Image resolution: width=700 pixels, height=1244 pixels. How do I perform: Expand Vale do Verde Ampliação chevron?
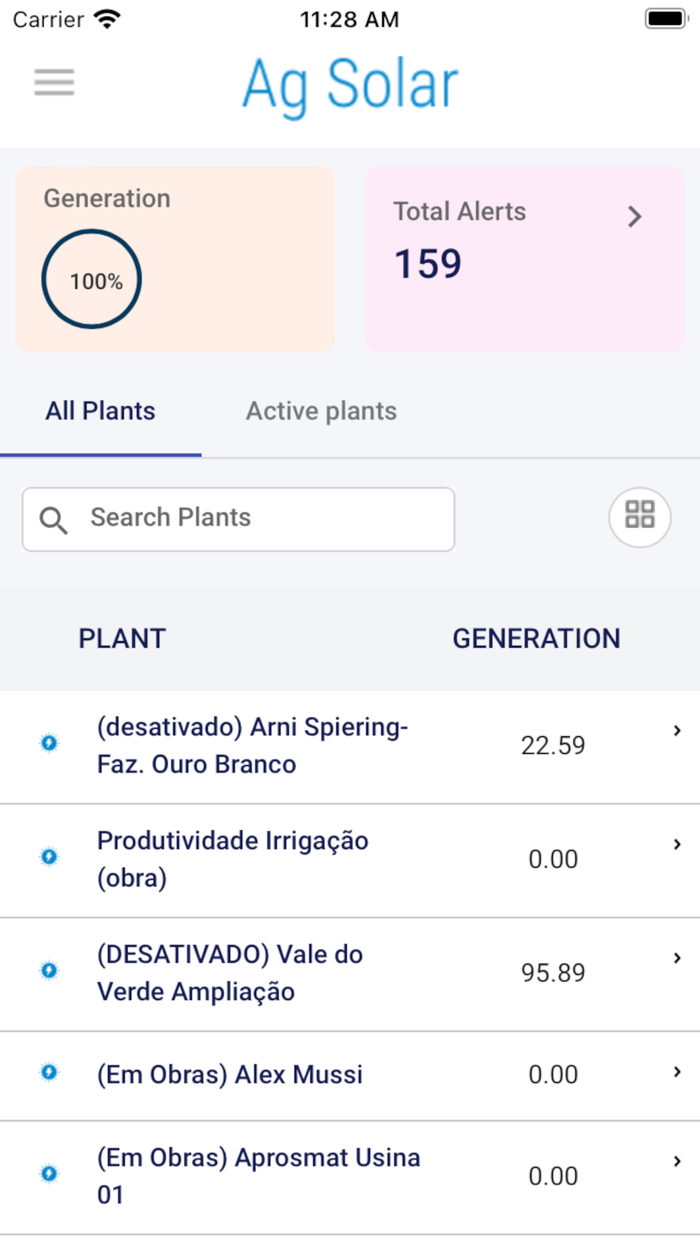(677, 958)
